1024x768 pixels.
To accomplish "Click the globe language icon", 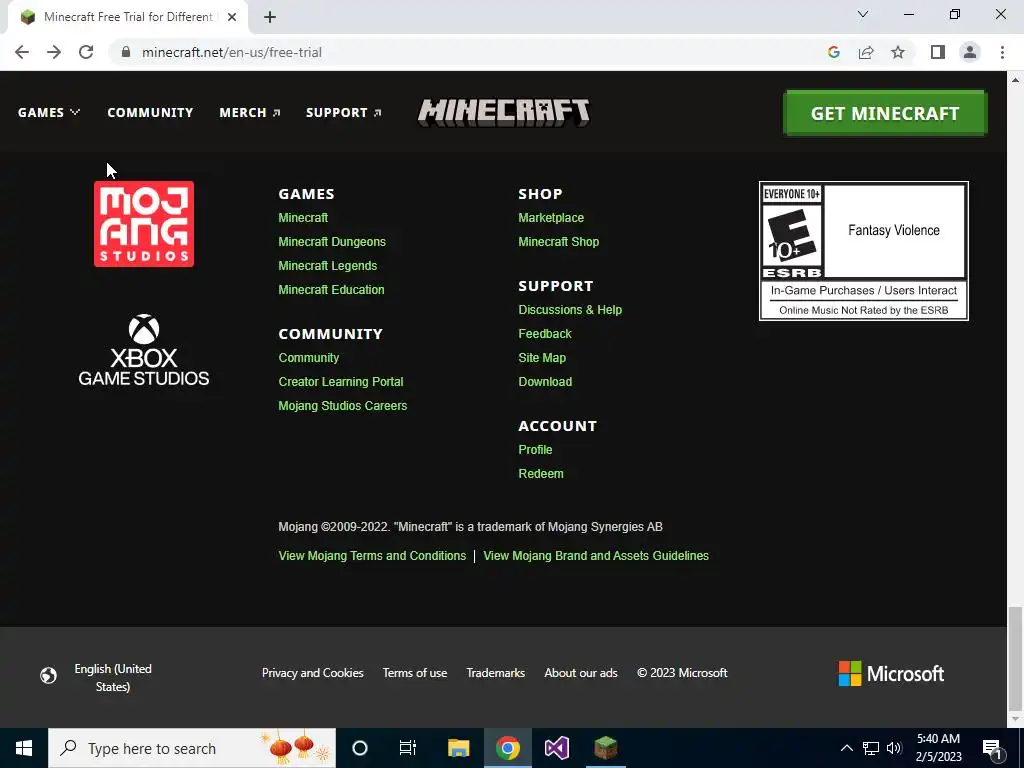I will (x=48, y=675).
